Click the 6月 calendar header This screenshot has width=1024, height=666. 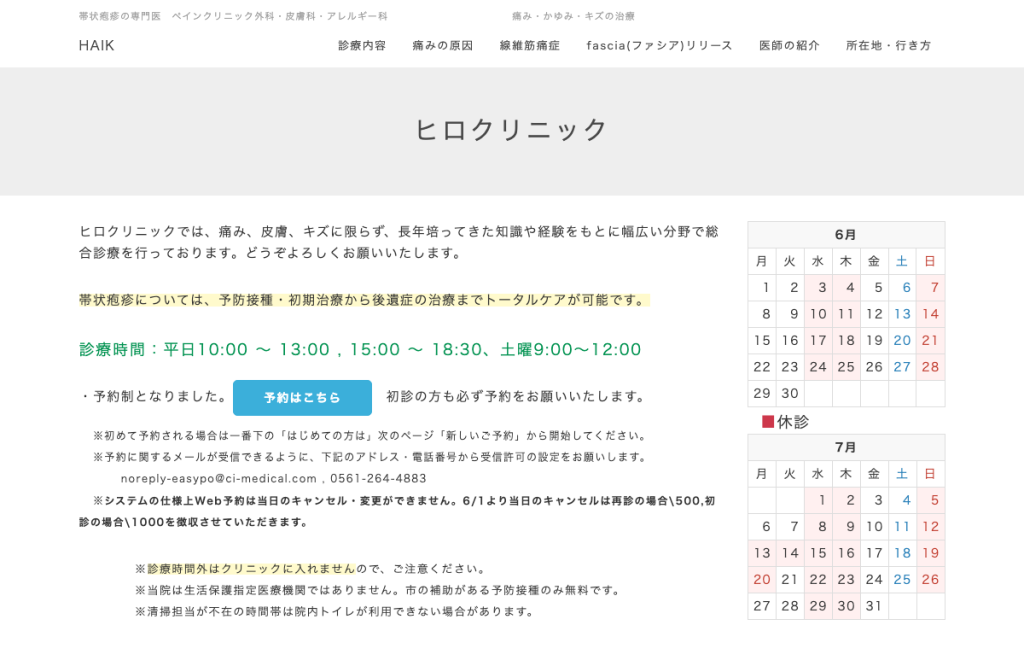click(846, 234)
